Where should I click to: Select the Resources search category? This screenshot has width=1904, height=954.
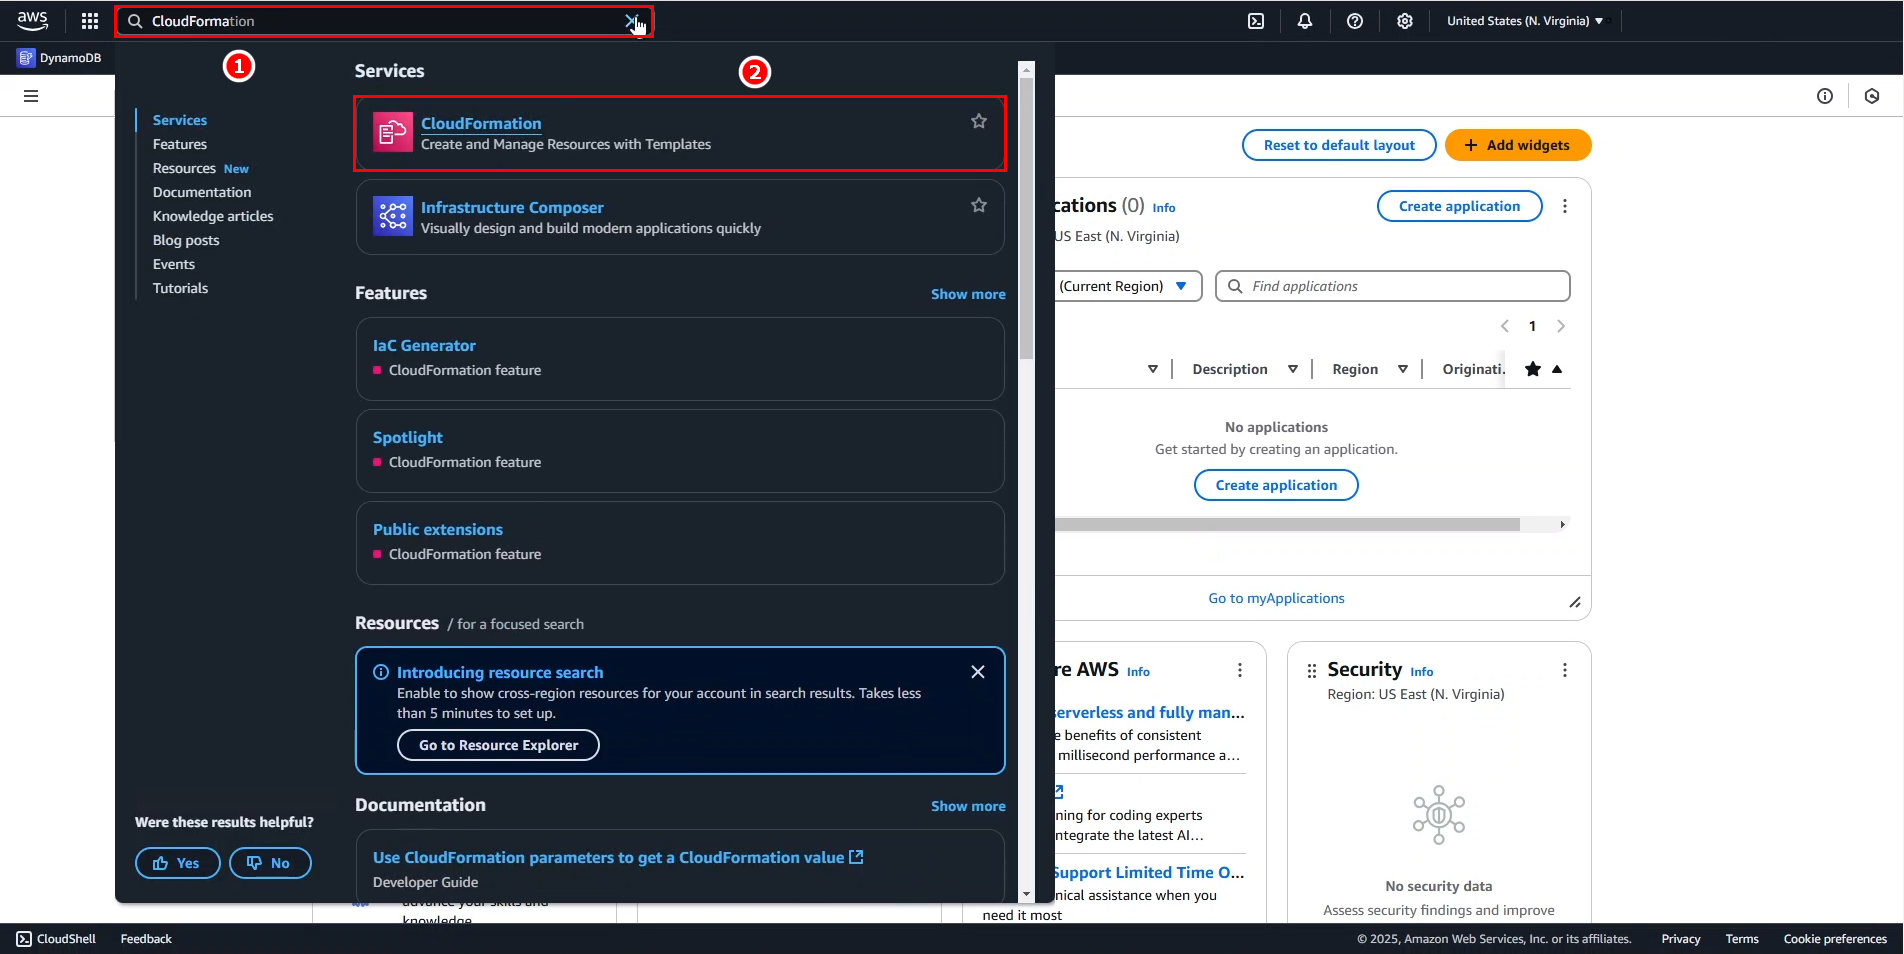click(184, 168)
